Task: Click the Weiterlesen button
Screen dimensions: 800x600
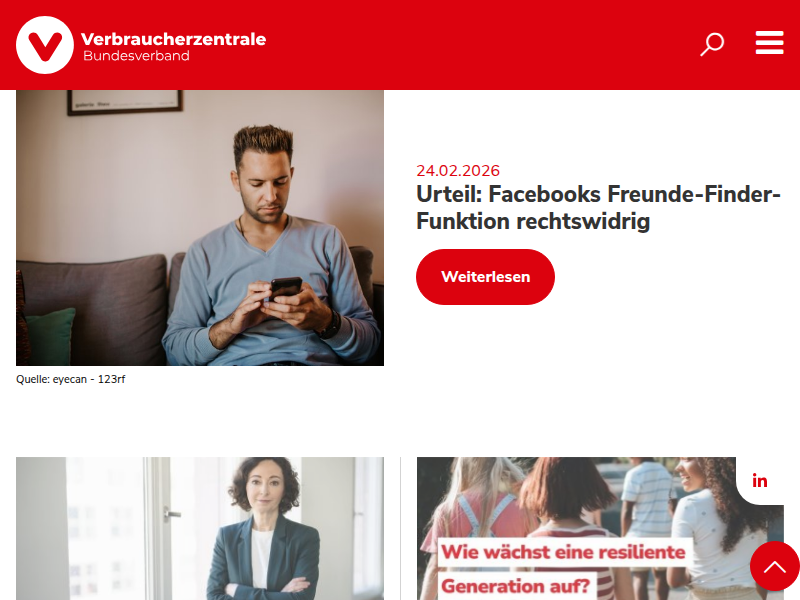Action: pos(485,277)
